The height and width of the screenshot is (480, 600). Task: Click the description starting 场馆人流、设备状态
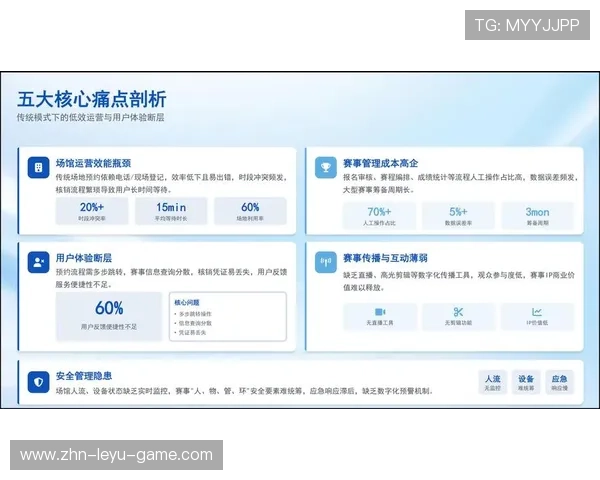point(244,391)
